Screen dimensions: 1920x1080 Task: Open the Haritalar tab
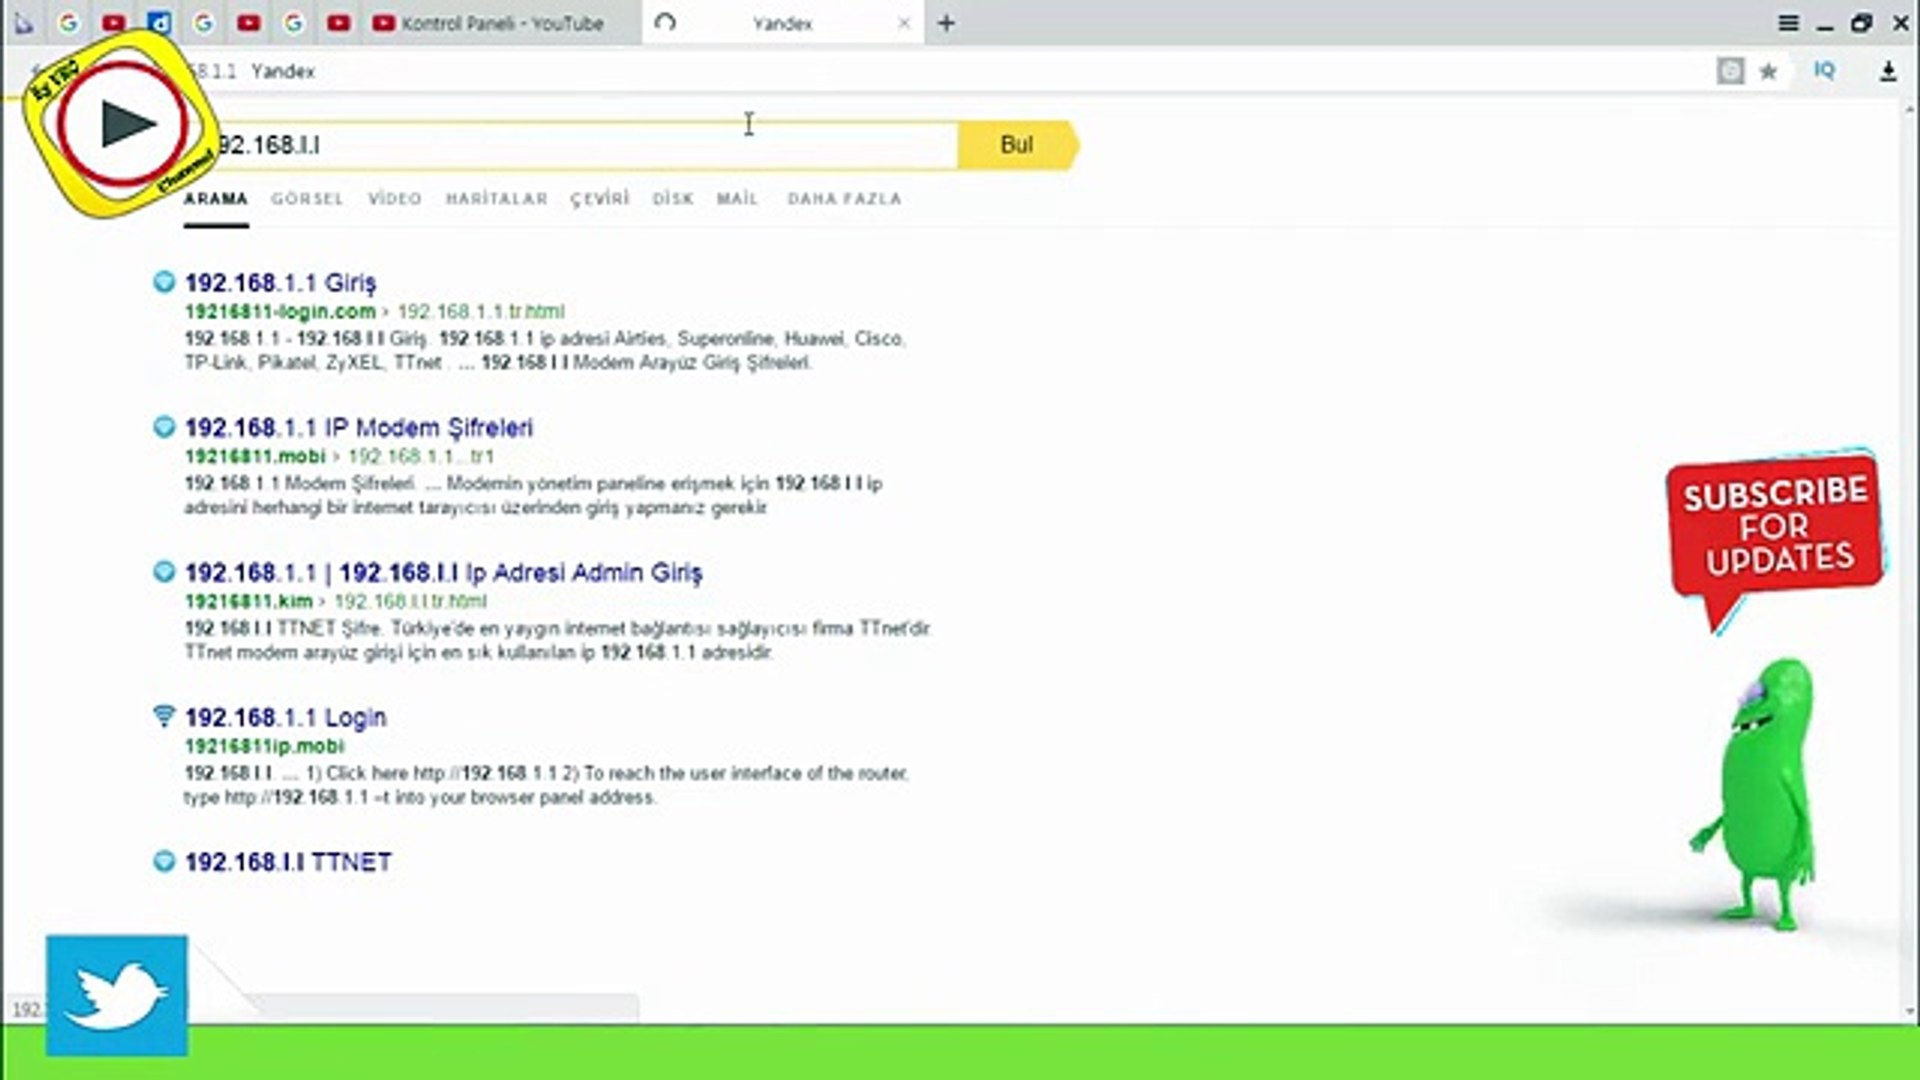[x=496, y=198]
